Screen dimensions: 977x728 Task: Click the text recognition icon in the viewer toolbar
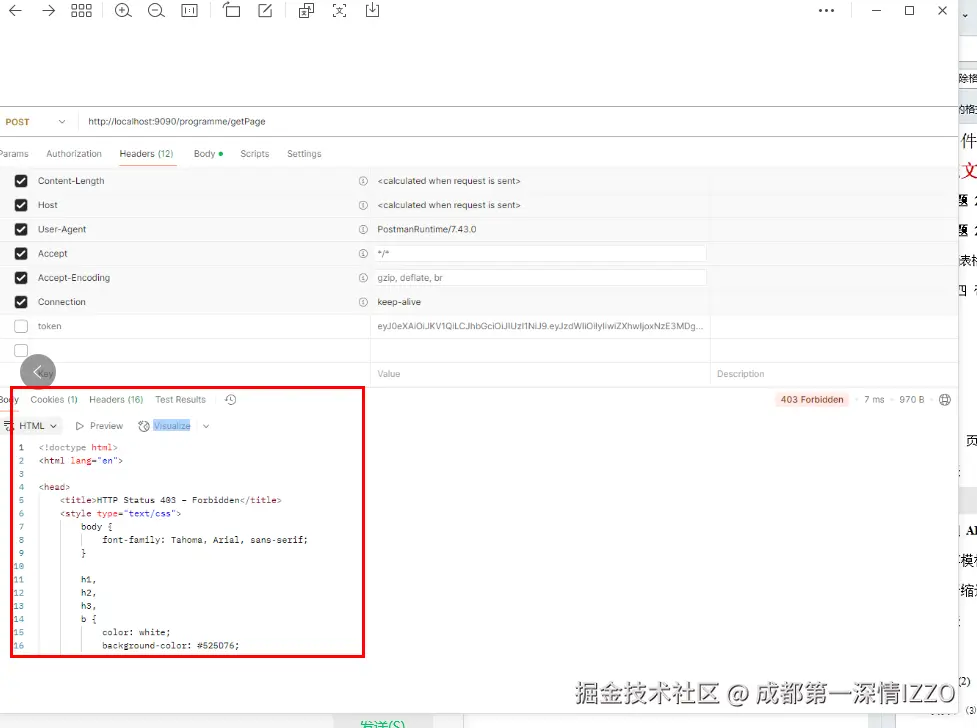[307, 11]
